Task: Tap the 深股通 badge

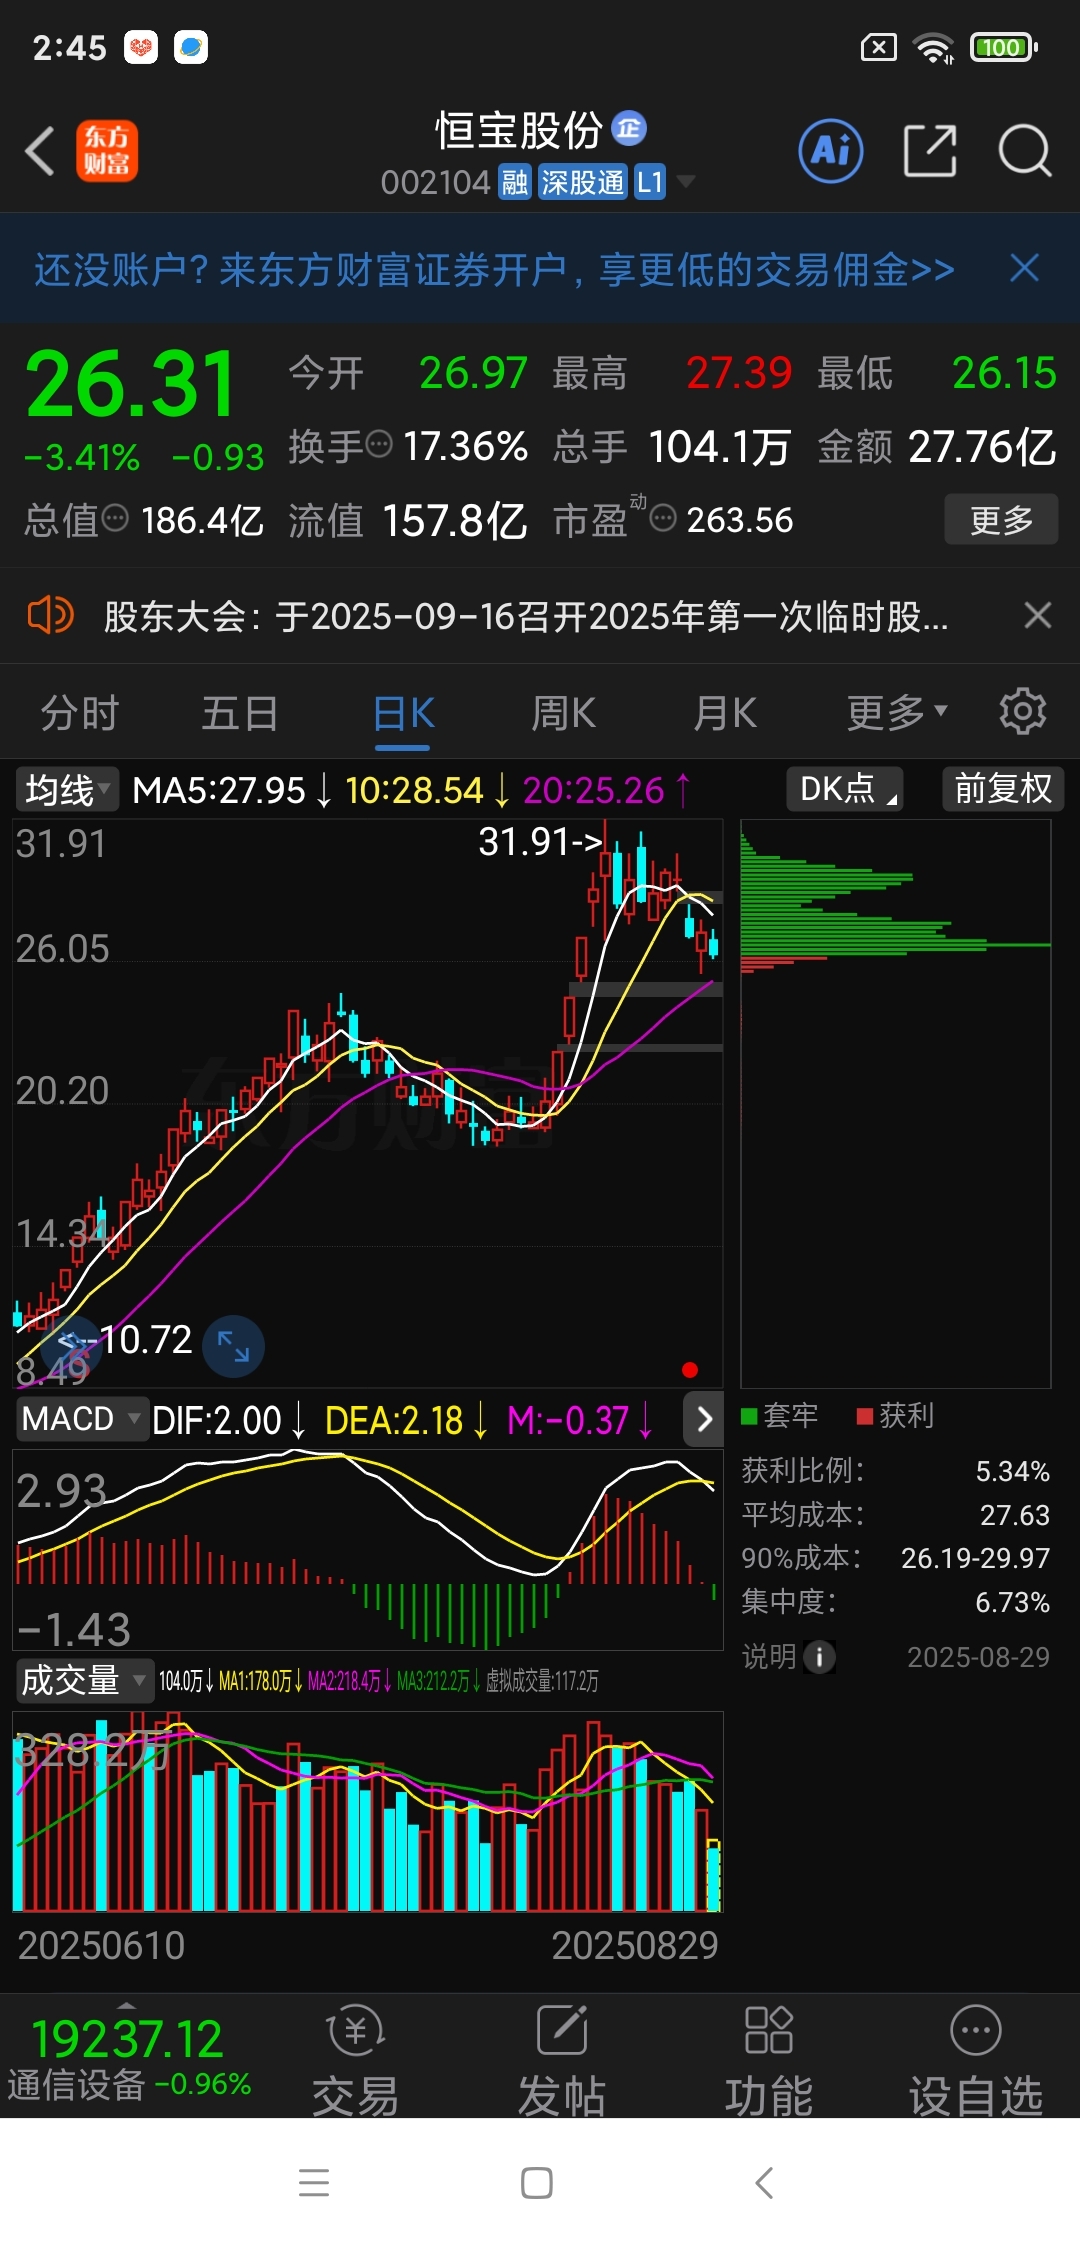Action: tap(582, 182)
